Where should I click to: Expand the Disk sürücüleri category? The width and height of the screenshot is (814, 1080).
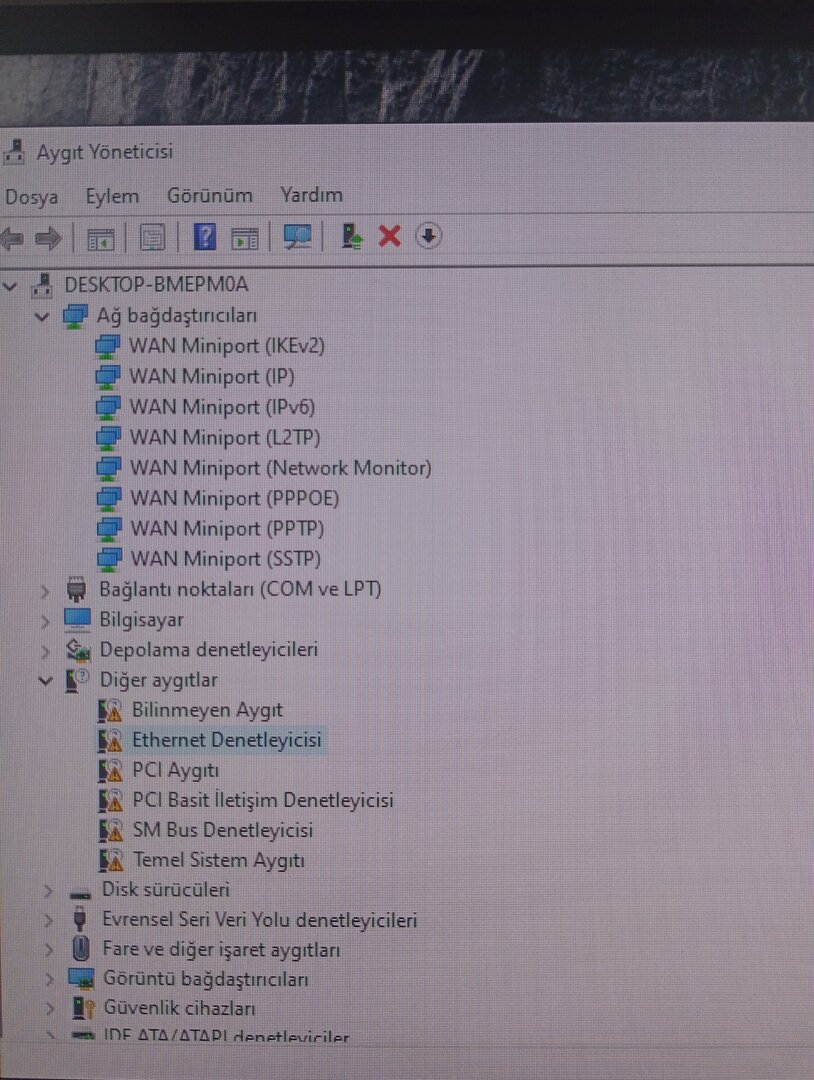click(x=48, y=891)
